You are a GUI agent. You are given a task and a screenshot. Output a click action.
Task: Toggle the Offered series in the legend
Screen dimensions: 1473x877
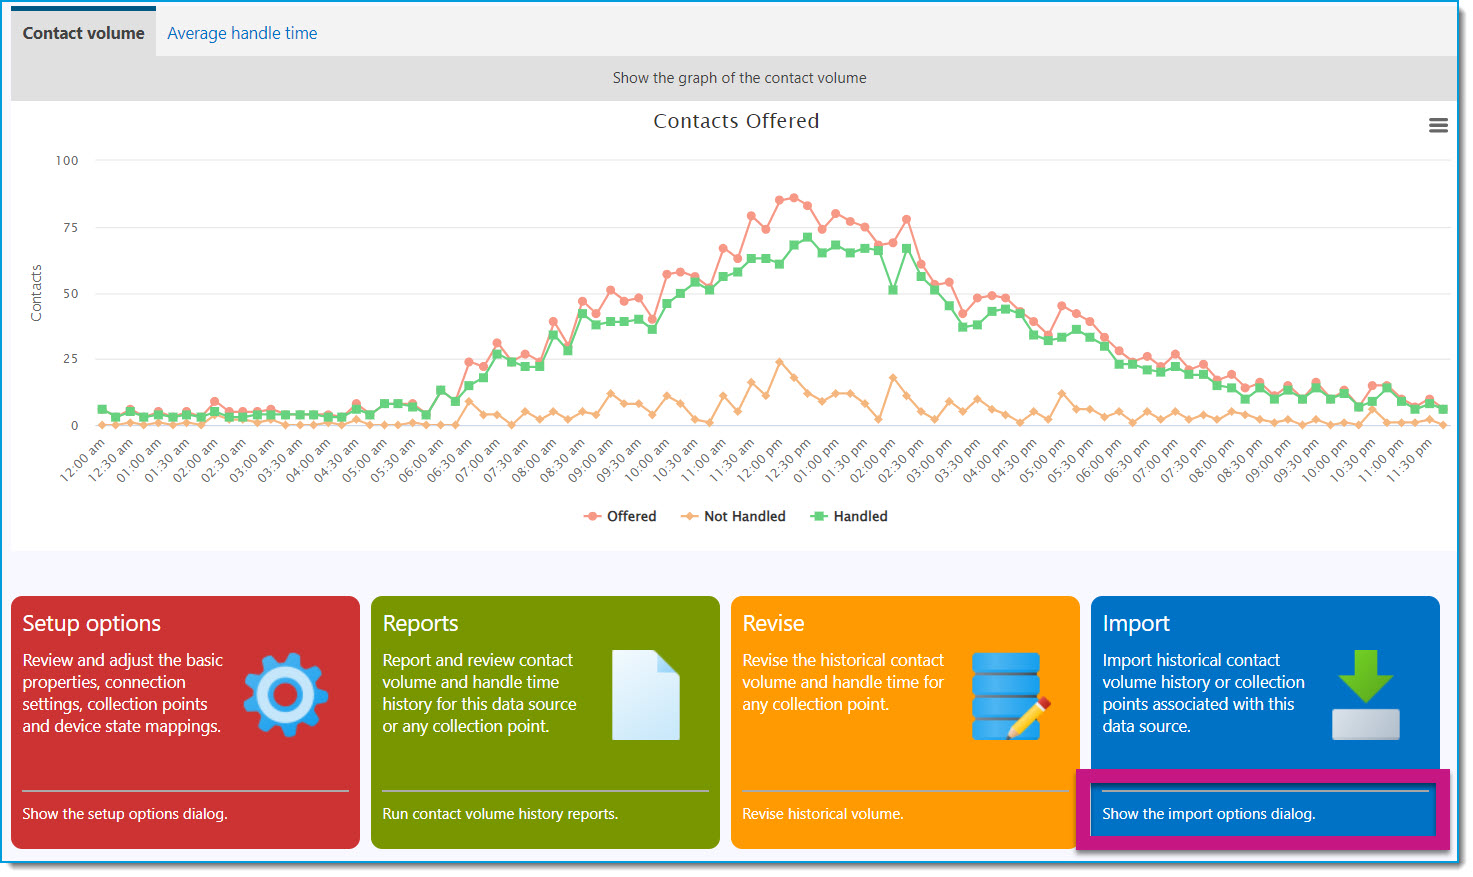tap(620, 516)
